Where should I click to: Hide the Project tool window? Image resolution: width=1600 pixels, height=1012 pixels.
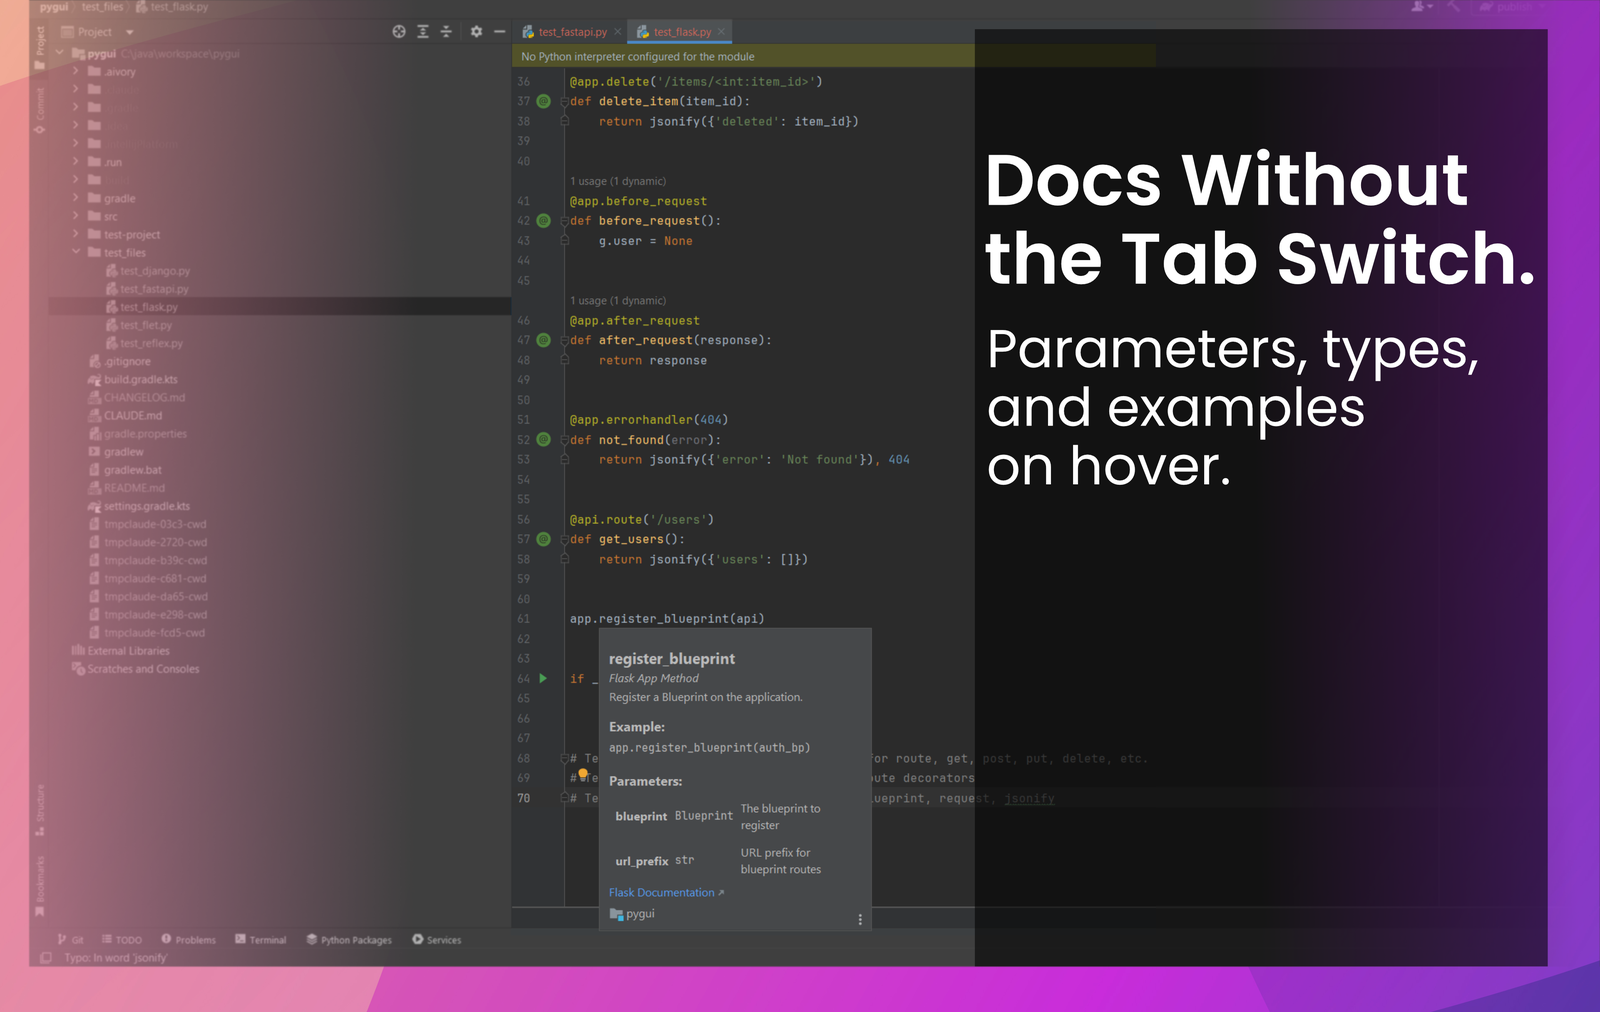click(x=499, y=32)
